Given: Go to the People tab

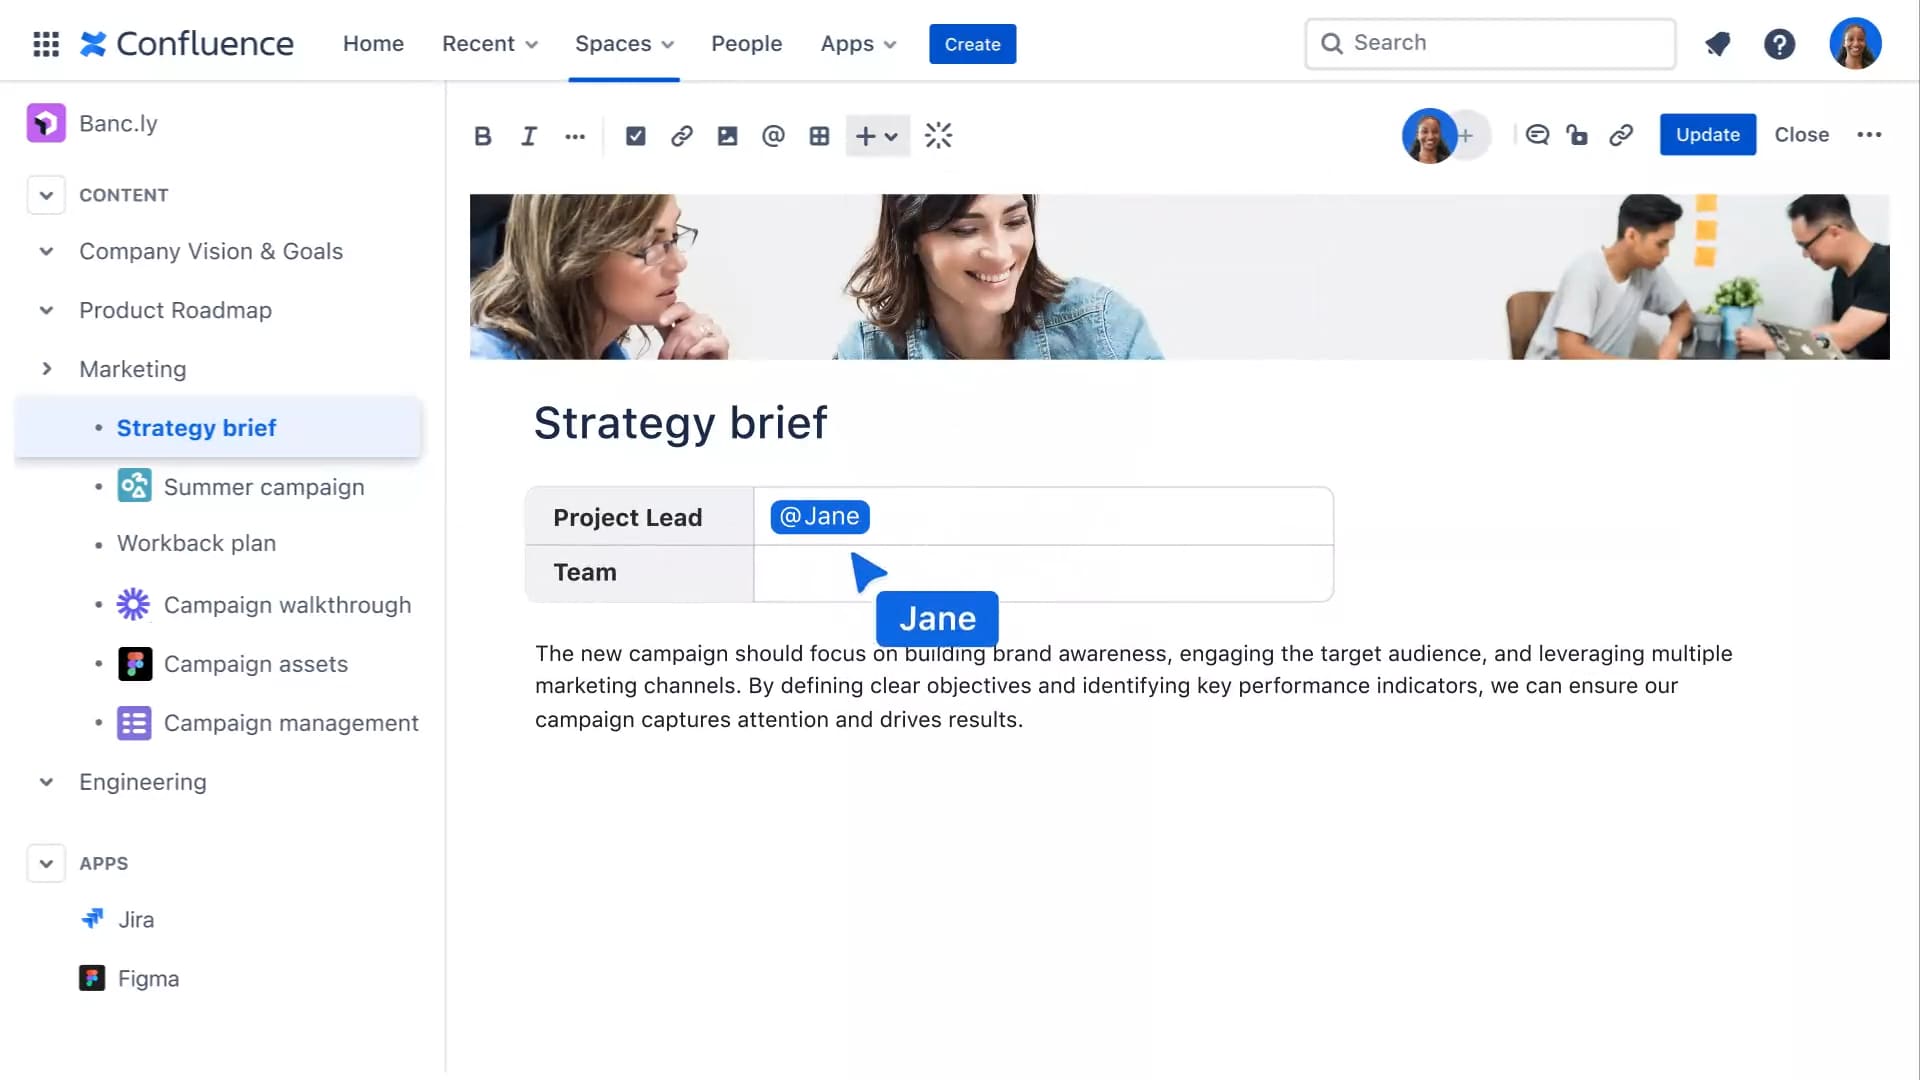Looking at the screenshot, I should pos(746,44).
